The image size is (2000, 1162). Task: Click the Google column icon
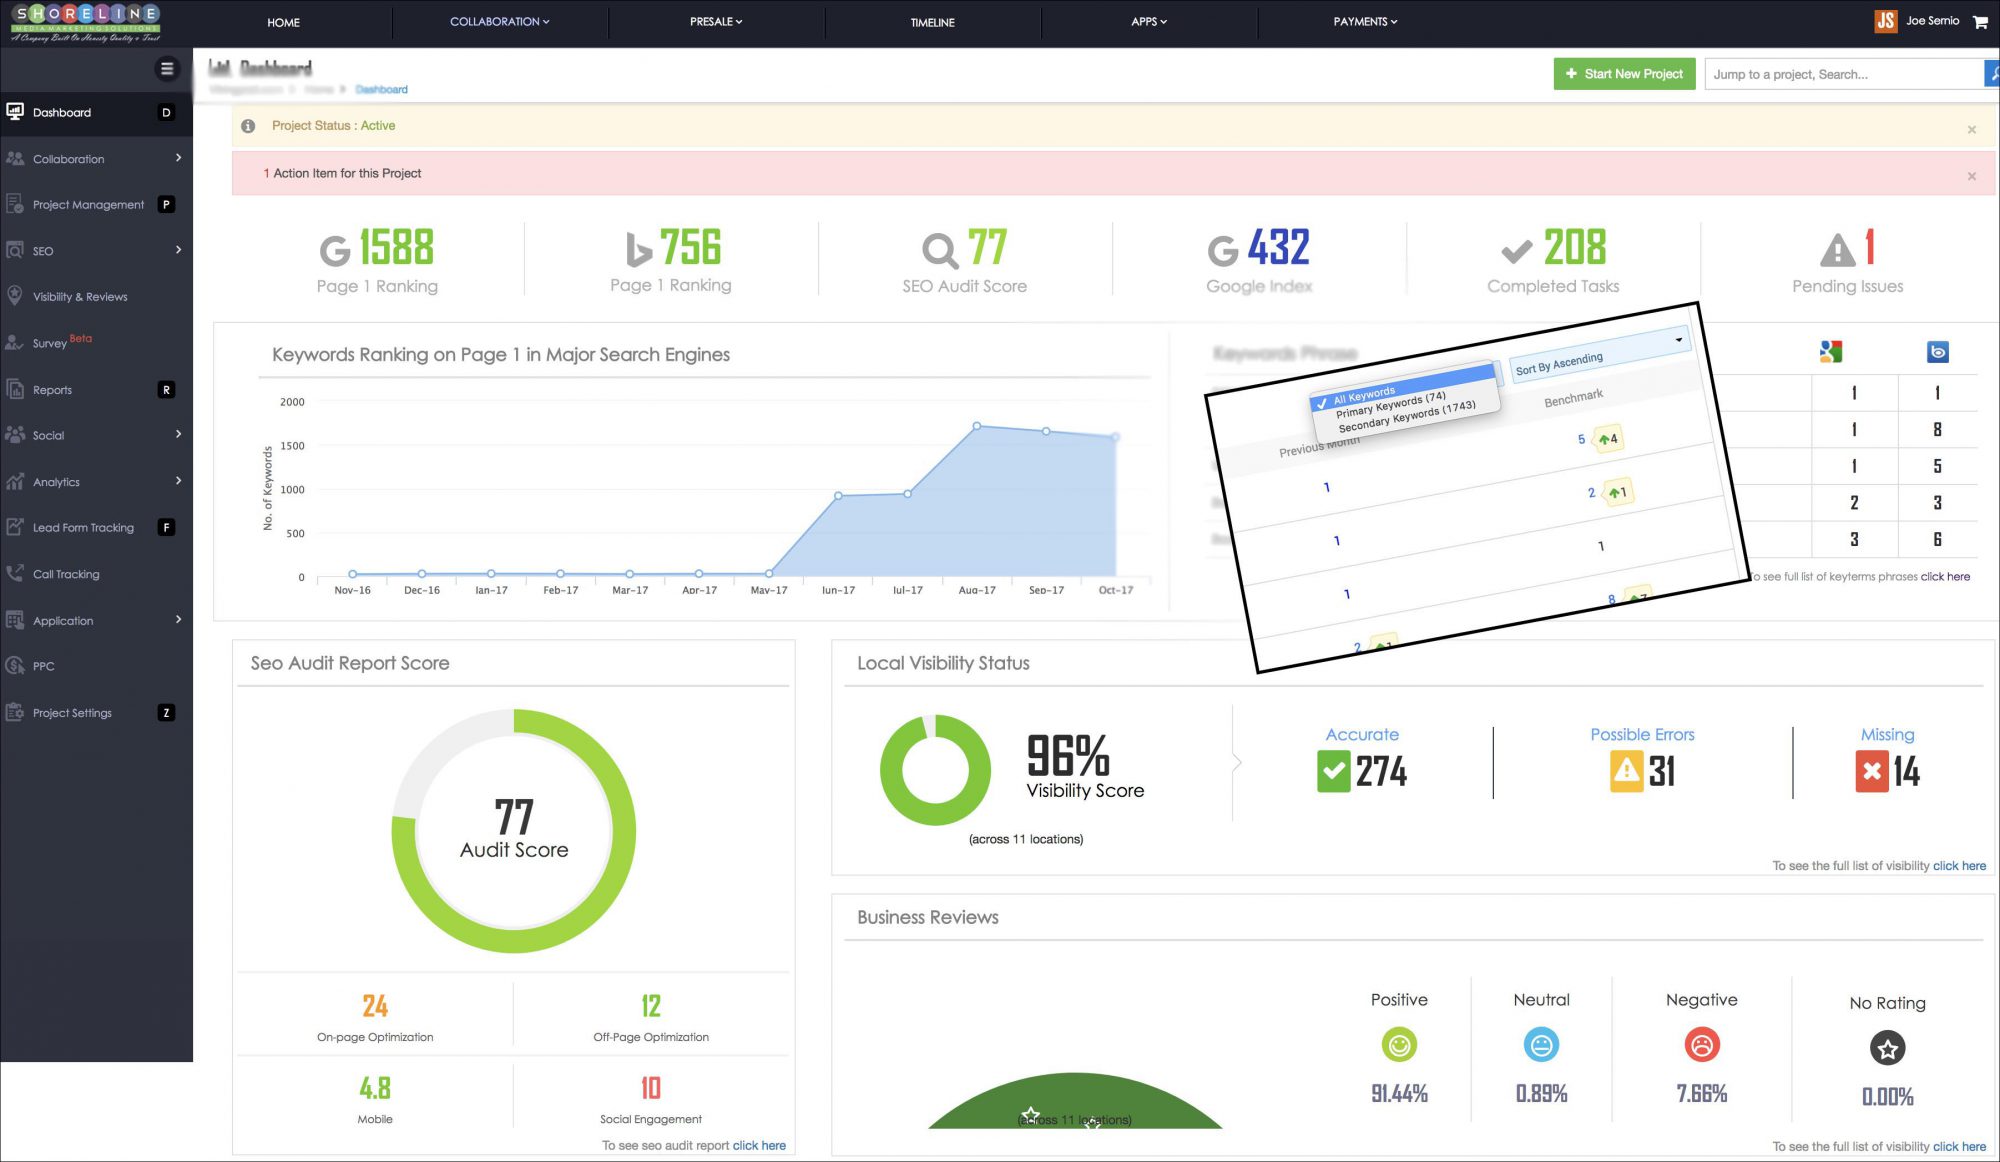click(1831, 352)
